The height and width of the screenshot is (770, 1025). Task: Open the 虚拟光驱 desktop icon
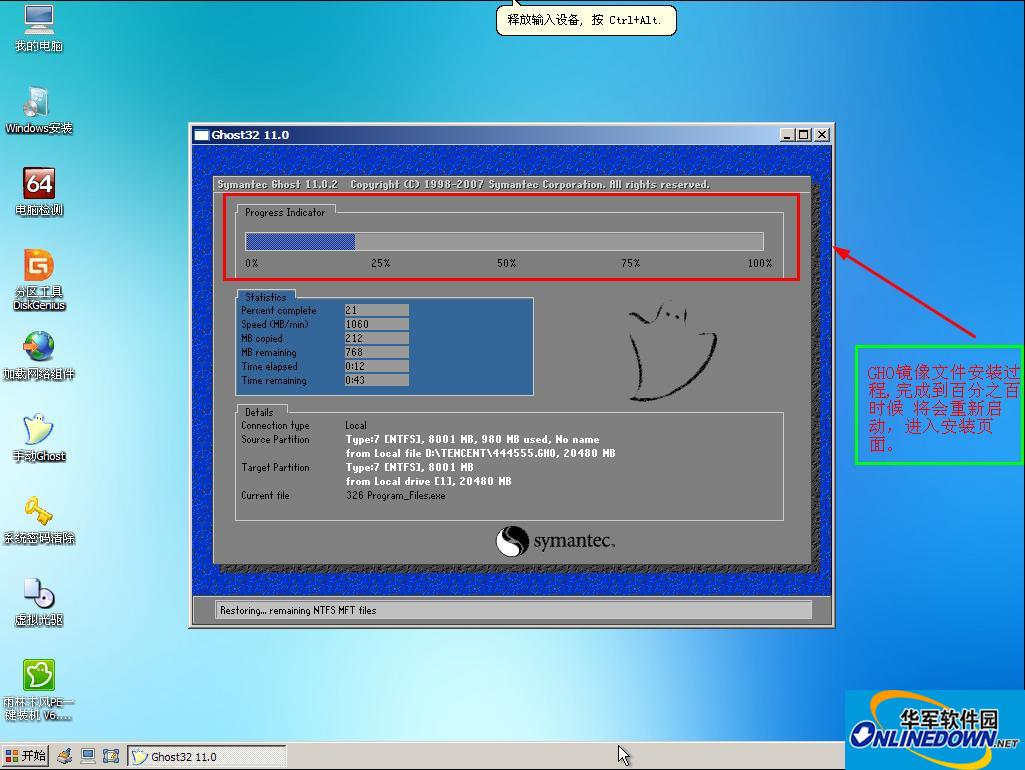(x=39, y=602)
